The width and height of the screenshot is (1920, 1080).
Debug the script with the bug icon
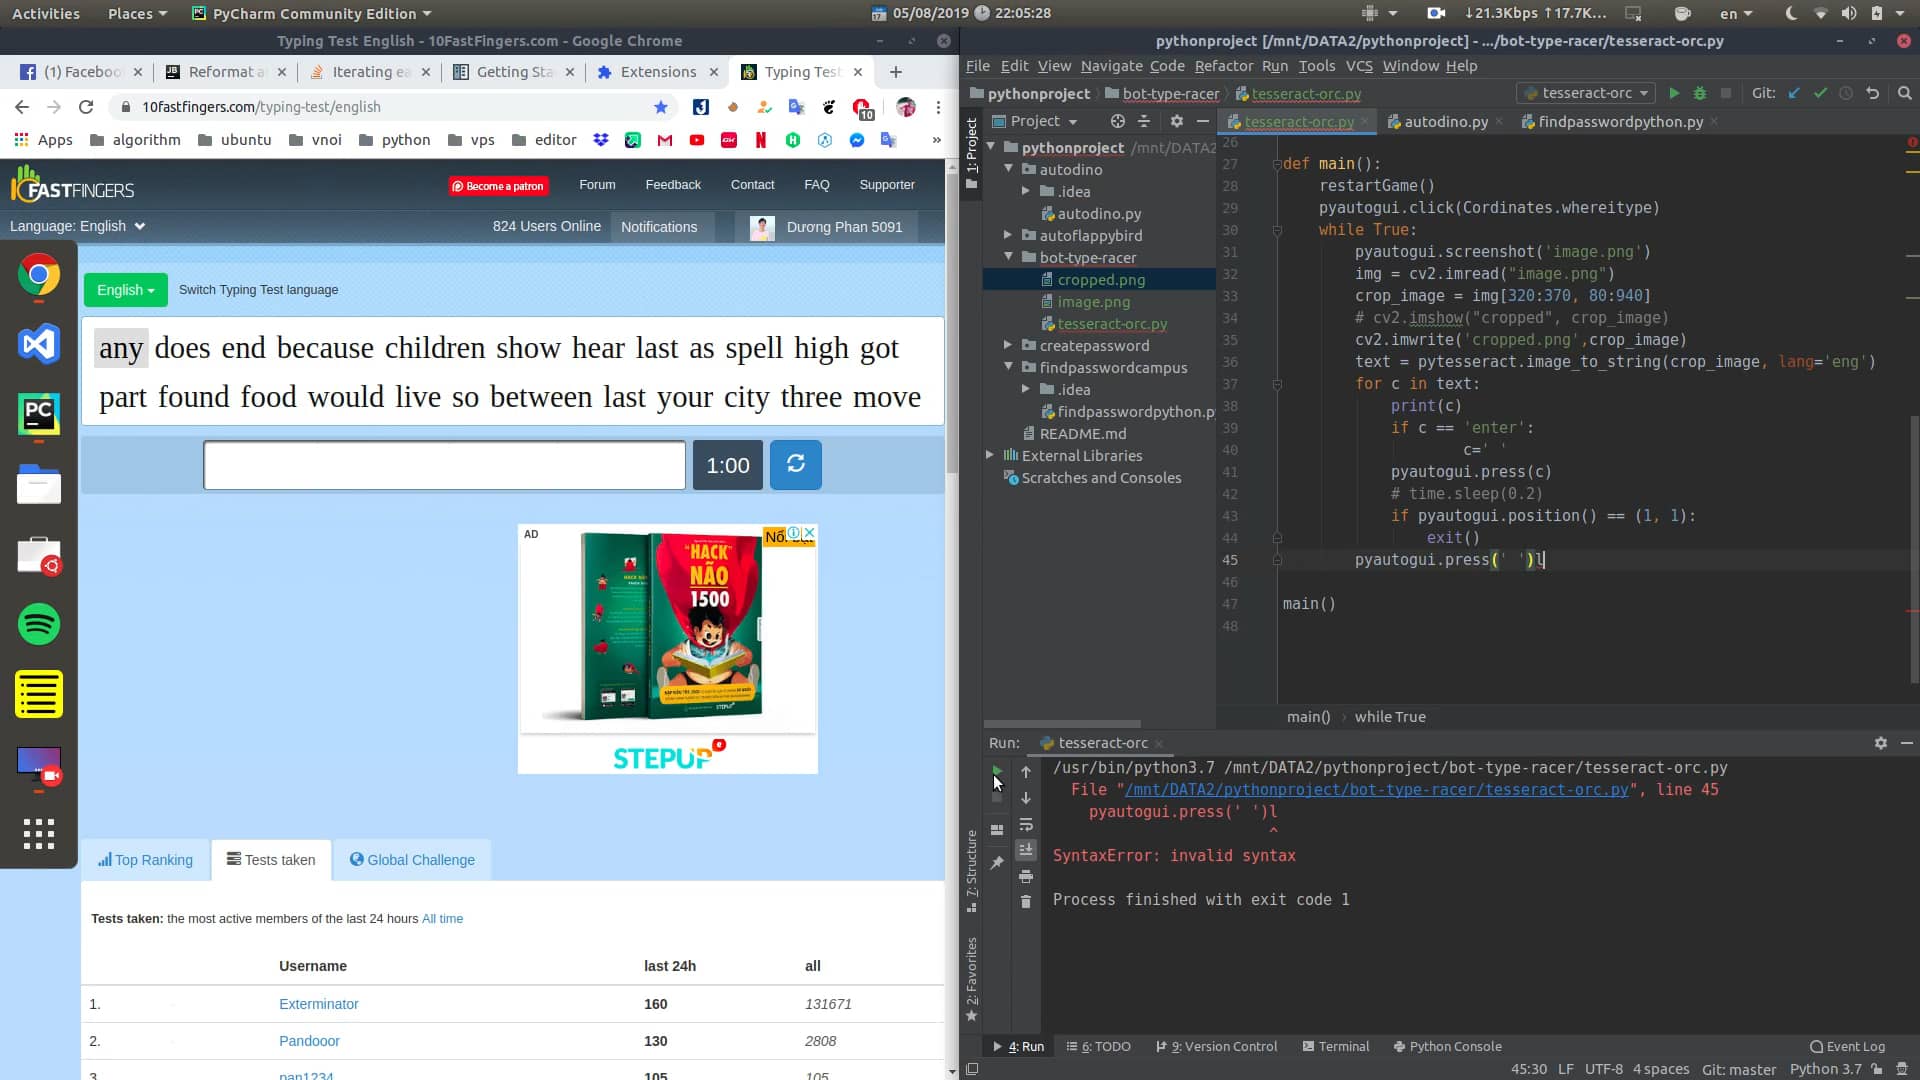point(1700,92)
